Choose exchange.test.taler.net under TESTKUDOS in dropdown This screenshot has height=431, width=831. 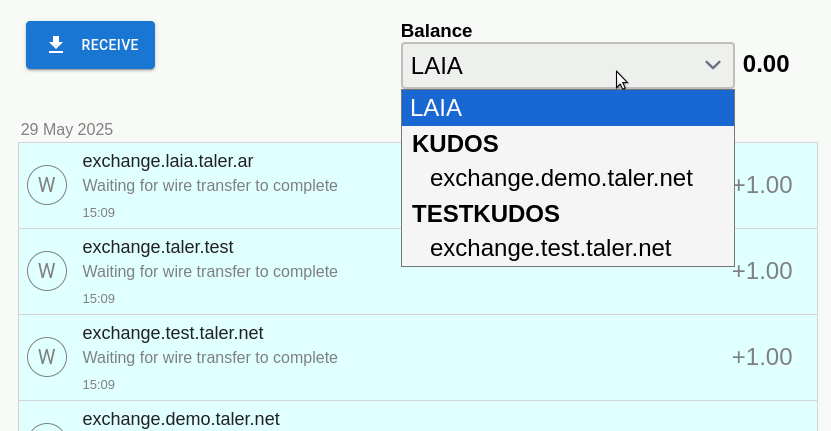pos(550,248)
